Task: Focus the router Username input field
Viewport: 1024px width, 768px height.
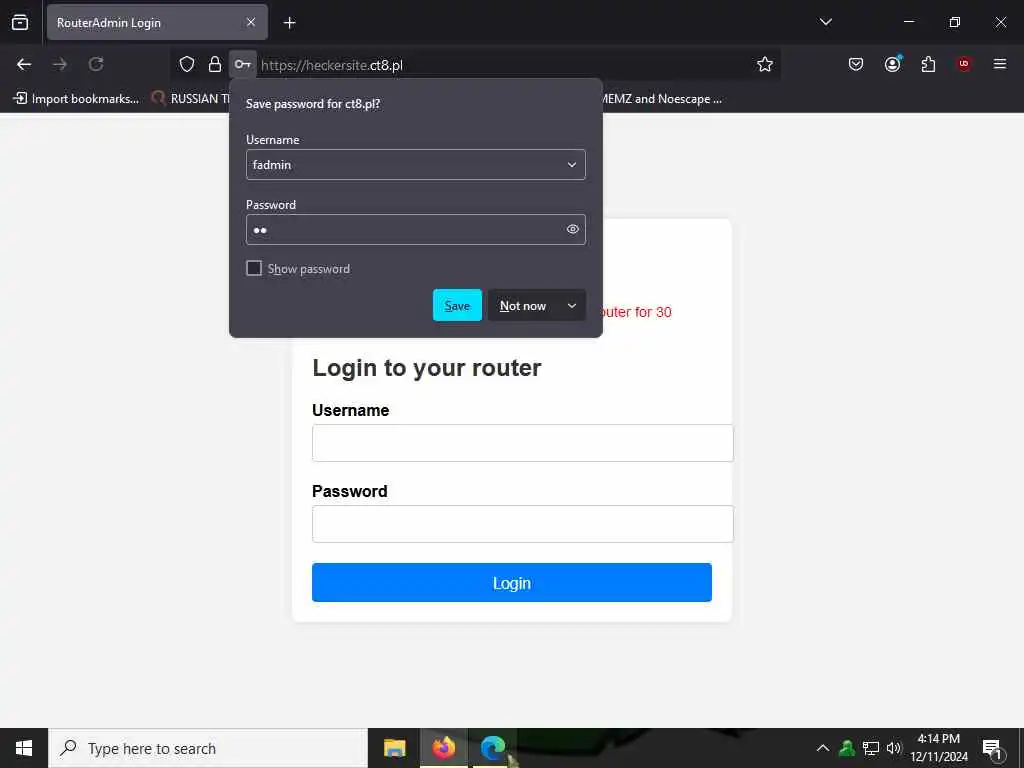Action: [x=522, y=443]
